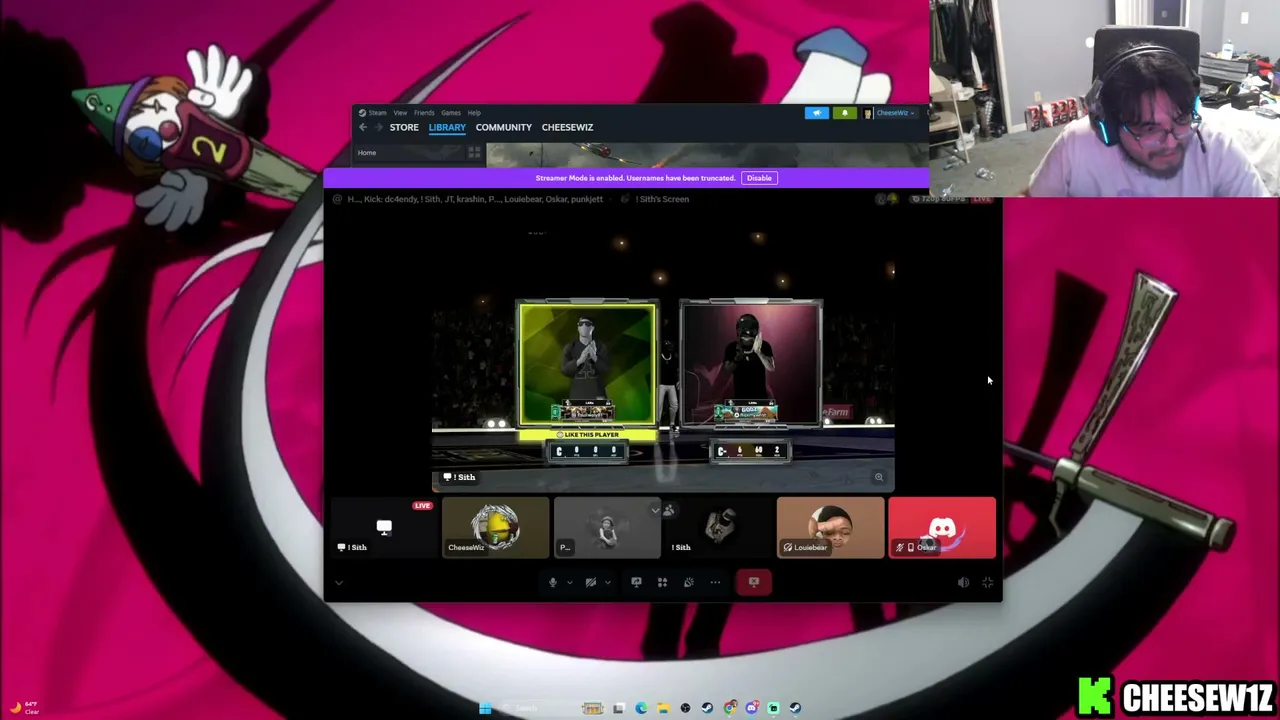
Task: Select the ! Sith LIVE screen share tile
Action: (384, 527)
